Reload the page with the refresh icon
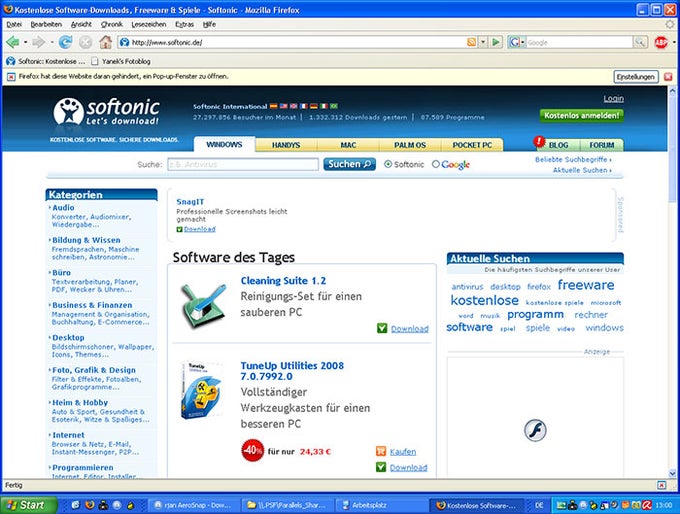The image size is (680, 514). 65,42
